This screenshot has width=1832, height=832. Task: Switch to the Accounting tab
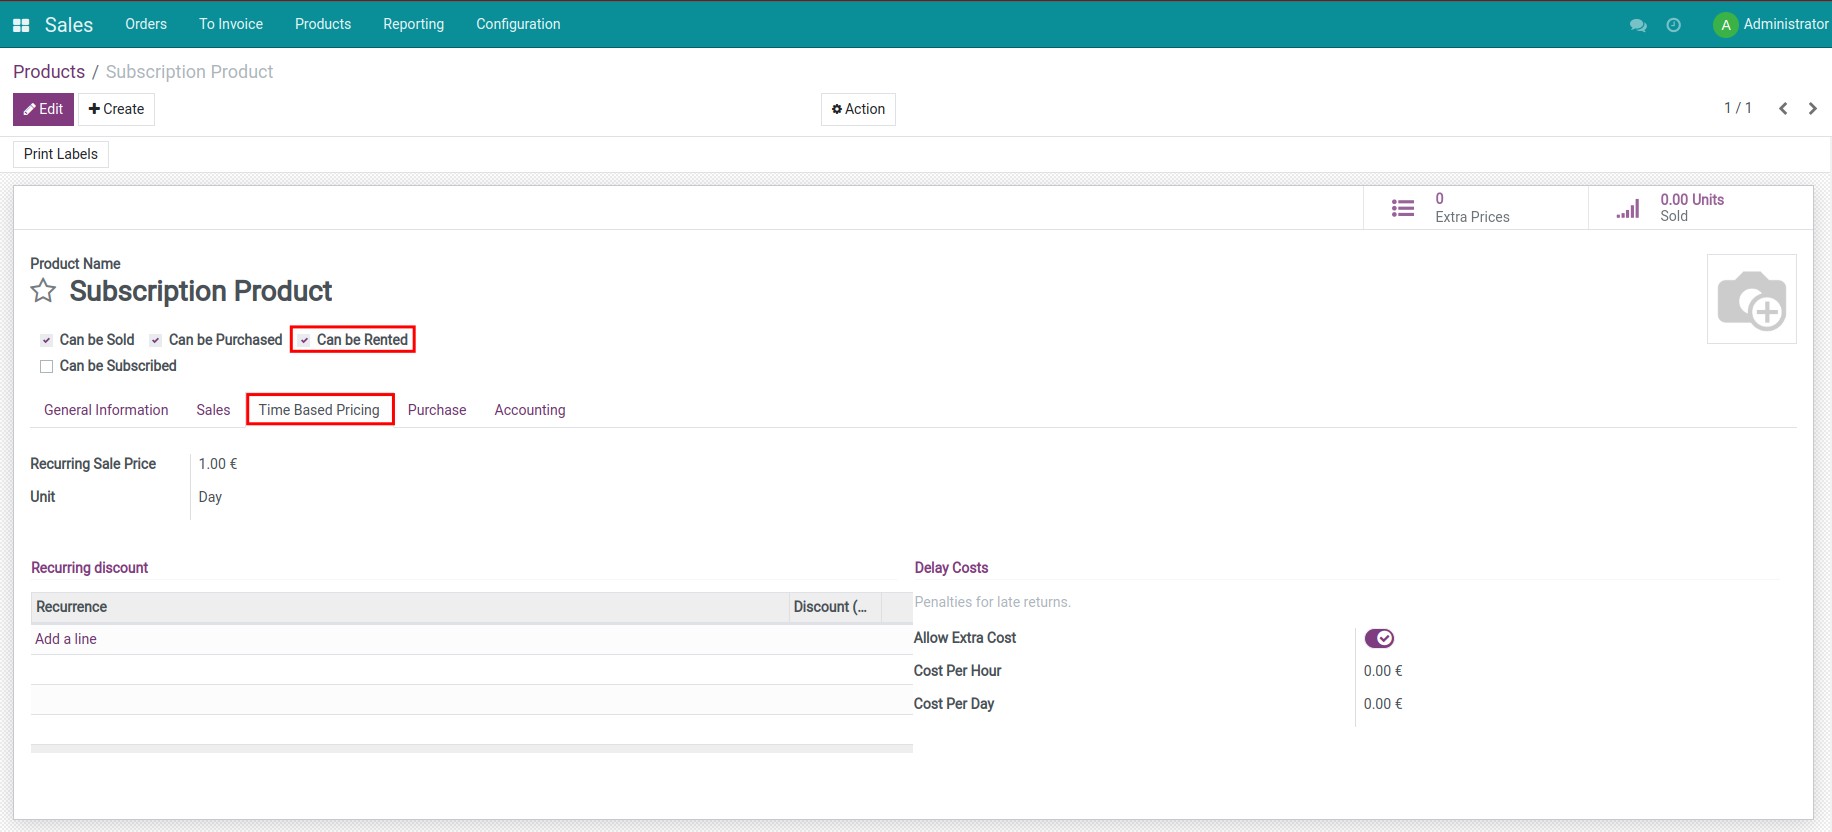529,410
